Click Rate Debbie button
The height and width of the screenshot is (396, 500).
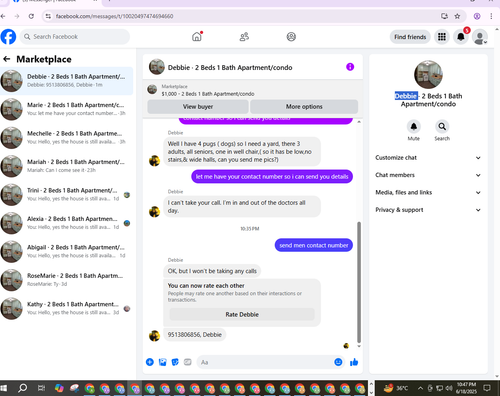click(x=242, y=314)
